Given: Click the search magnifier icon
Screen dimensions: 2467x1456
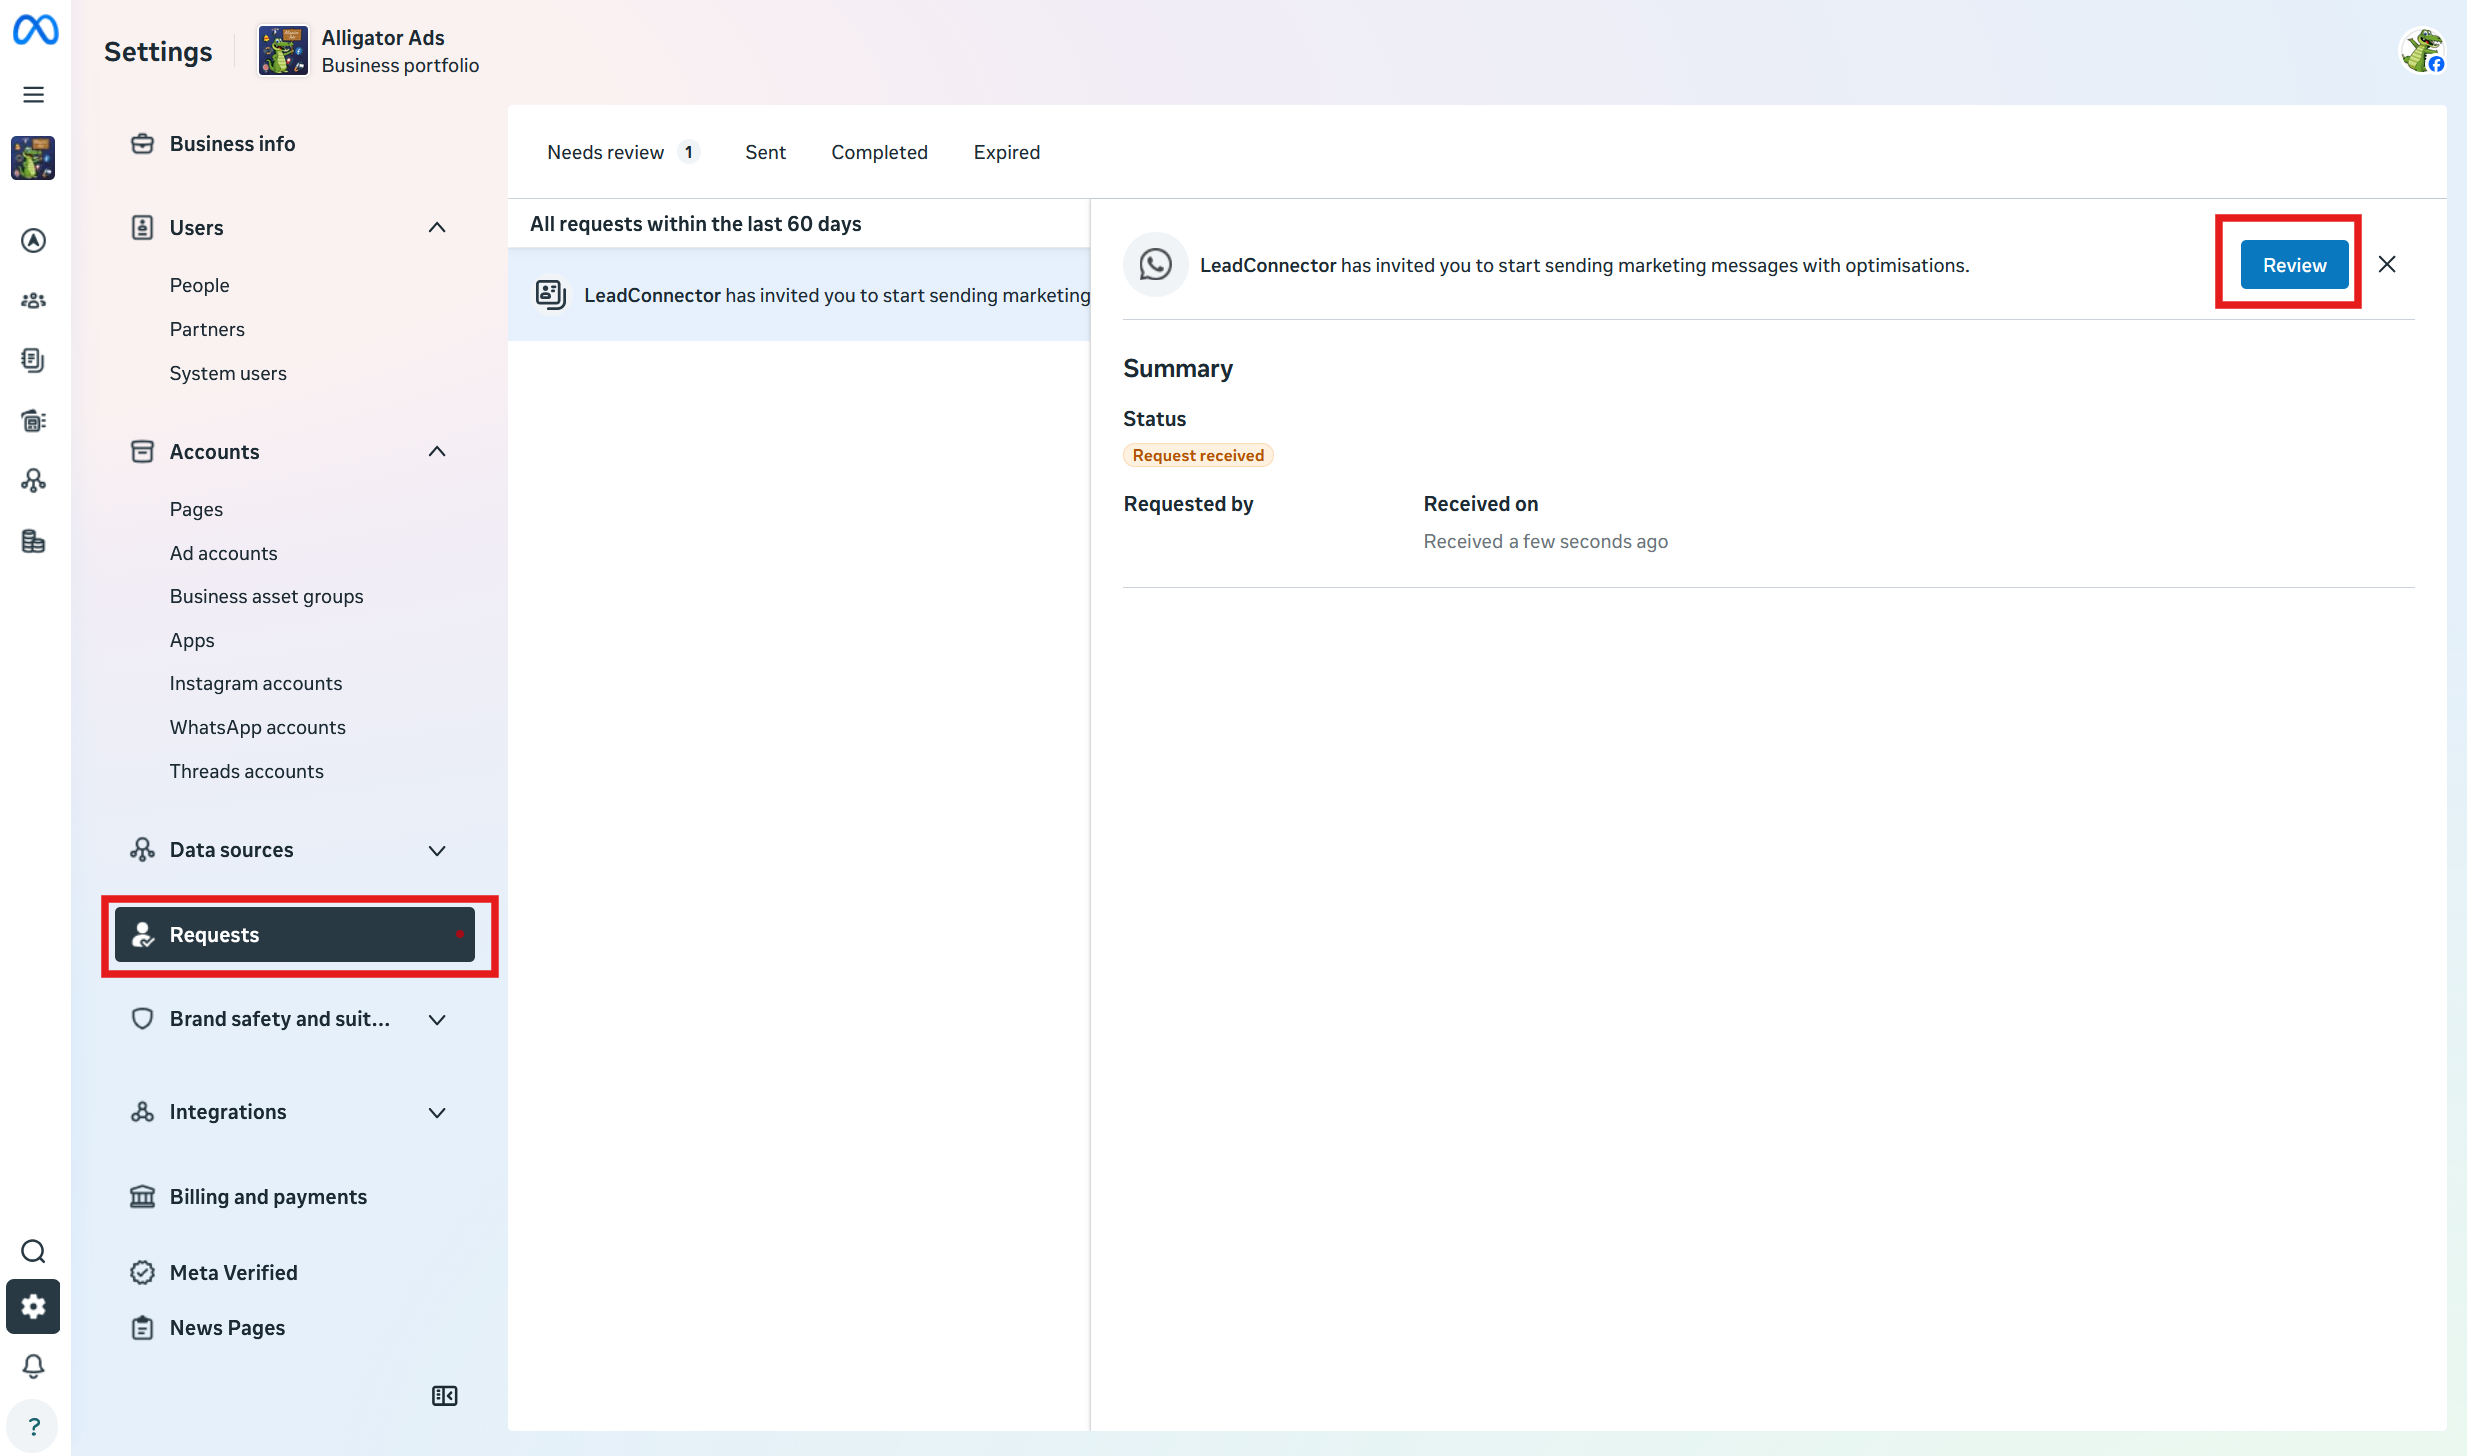Looking at the screenshot, I should point(33,1251).
